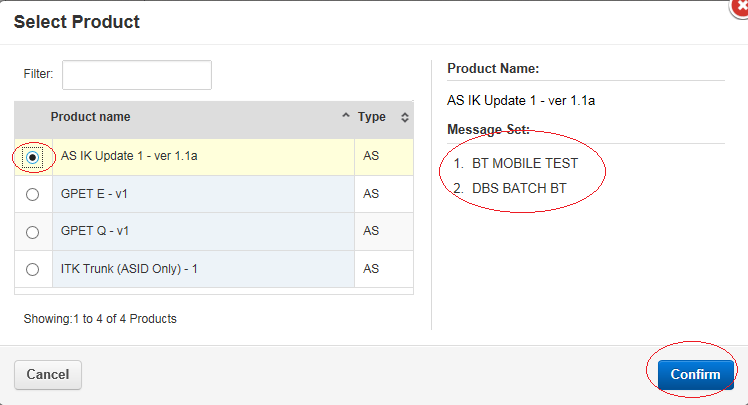The image size is (748, 405).
Task: Close dialog with red X icon
Action: (x=740, y=7)
